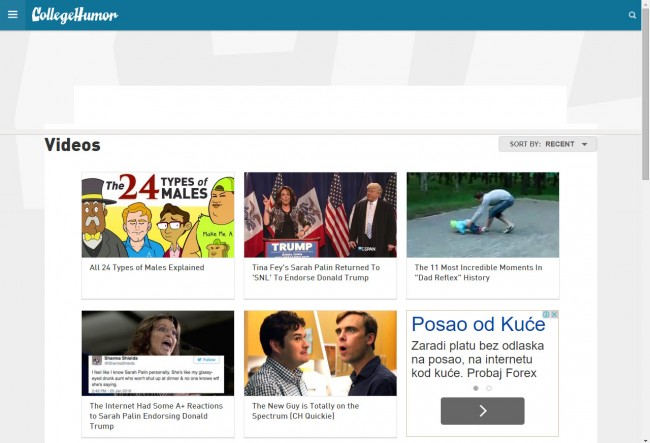
Task: Click the Sort By dropdown arrow
Action: [x=585, y=144]
